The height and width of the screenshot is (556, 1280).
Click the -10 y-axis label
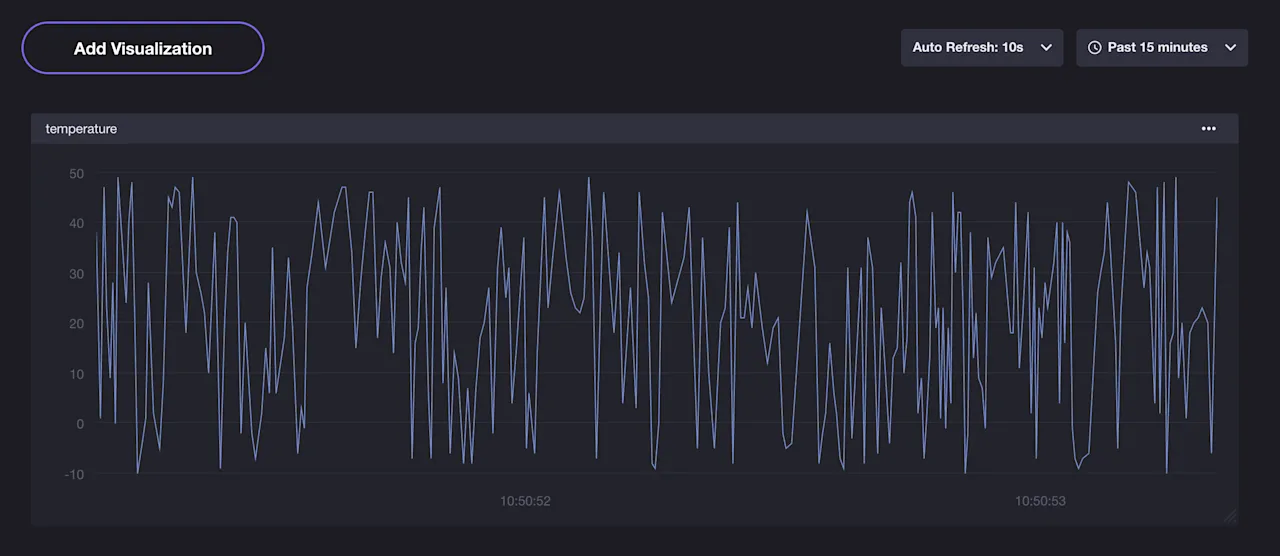(74, 474)
